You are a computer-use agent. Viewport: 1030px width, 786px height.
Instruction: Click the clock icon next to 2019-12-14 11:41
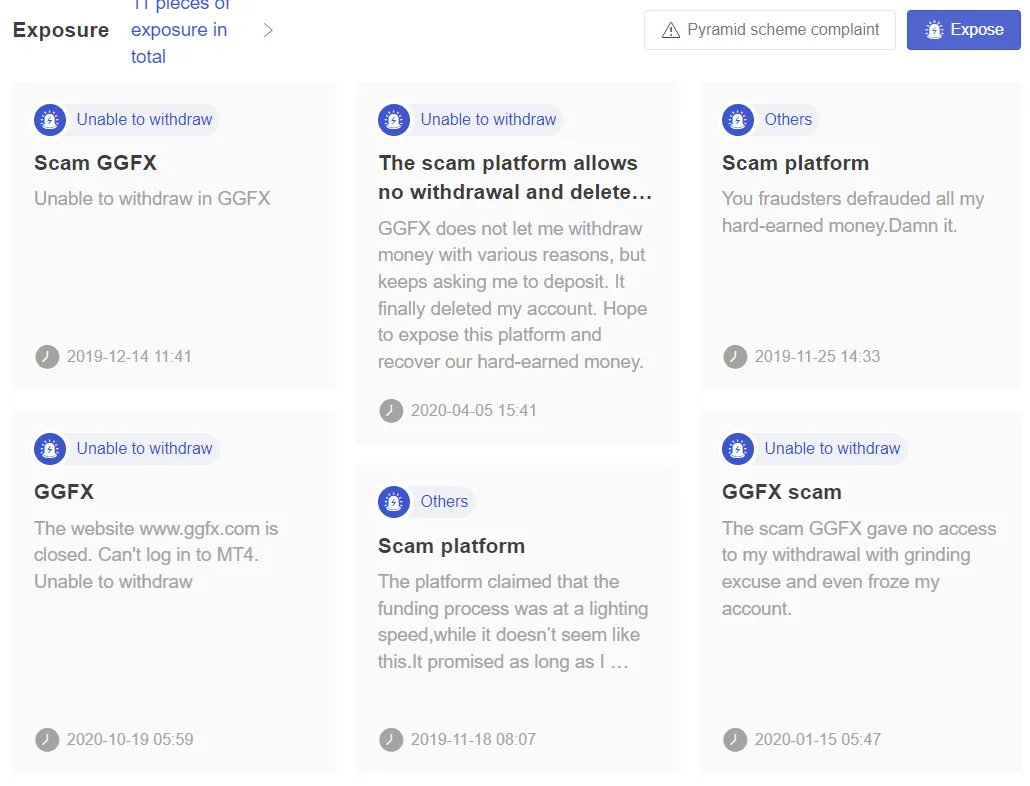click(x=47, y=357)
